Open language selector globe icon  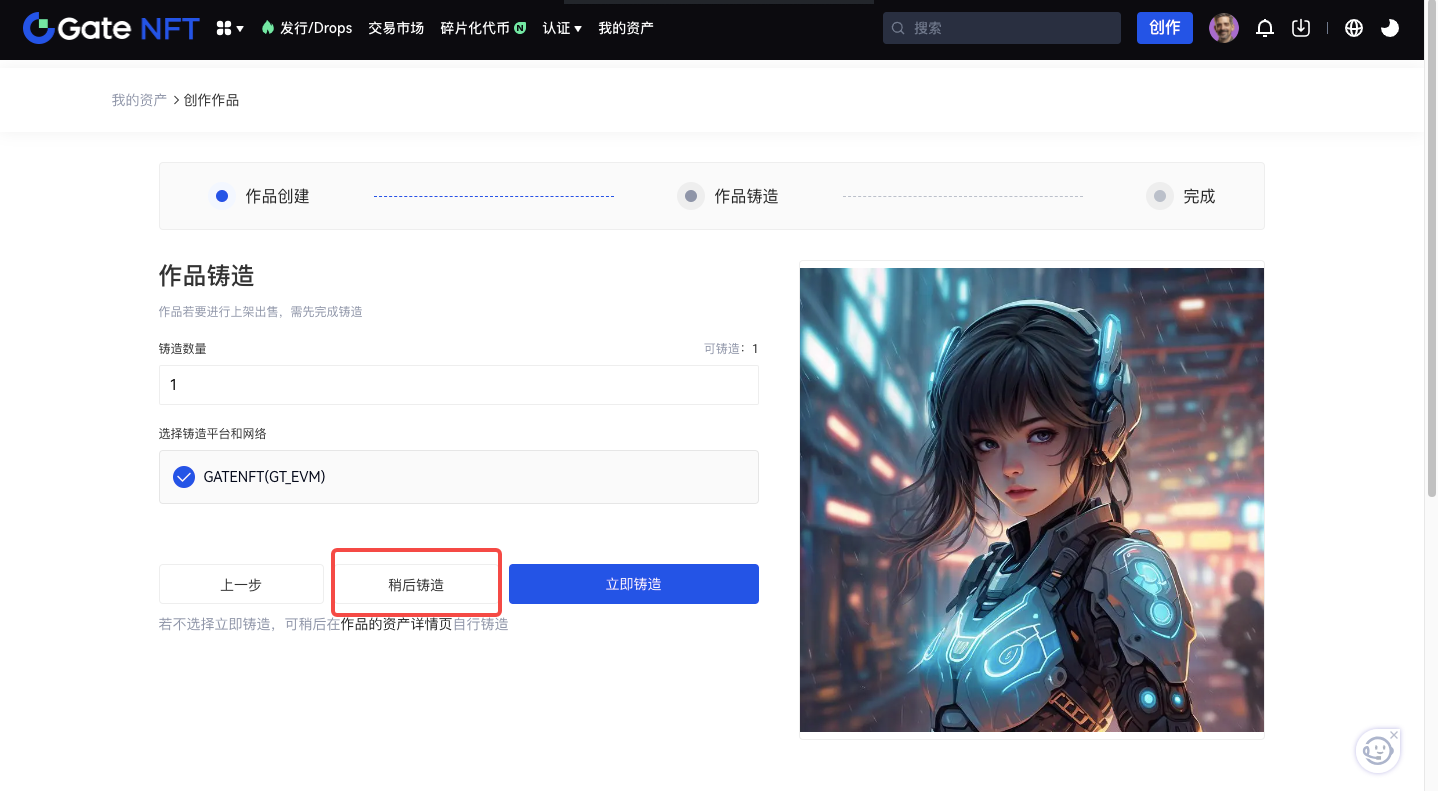(x=1354, y=28)
